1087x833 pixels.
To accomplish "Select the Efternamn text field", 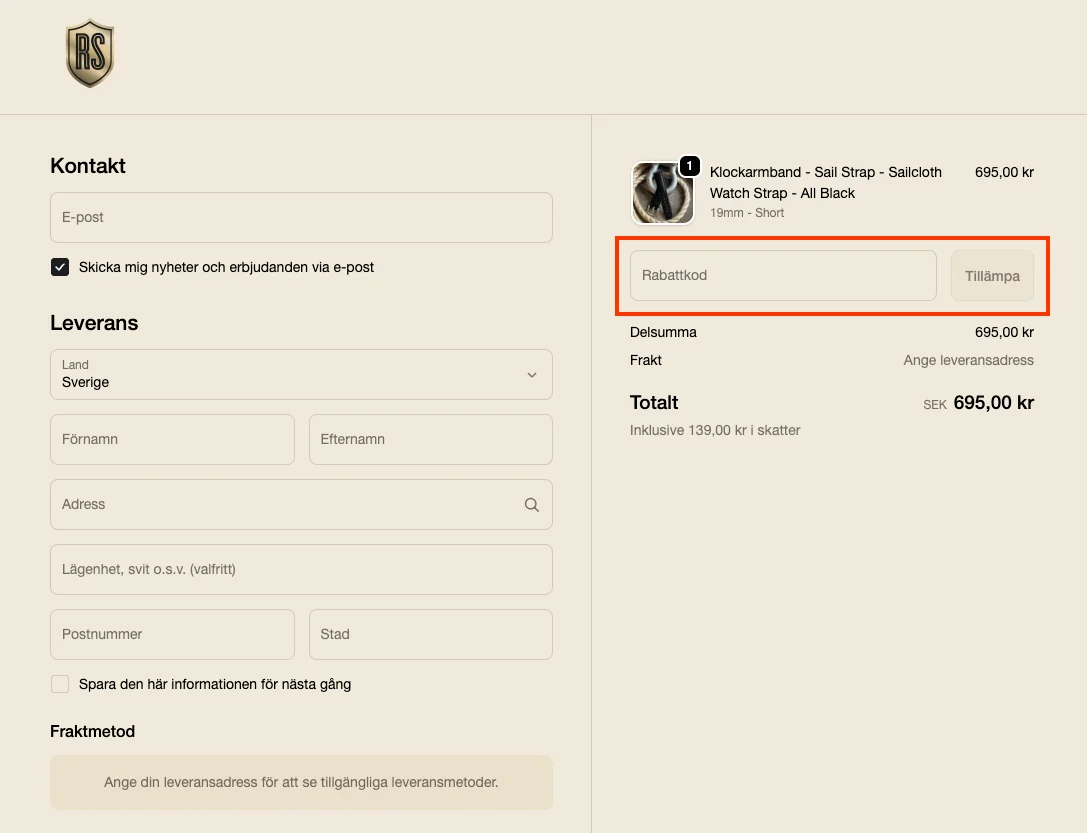I will point(430,440).
